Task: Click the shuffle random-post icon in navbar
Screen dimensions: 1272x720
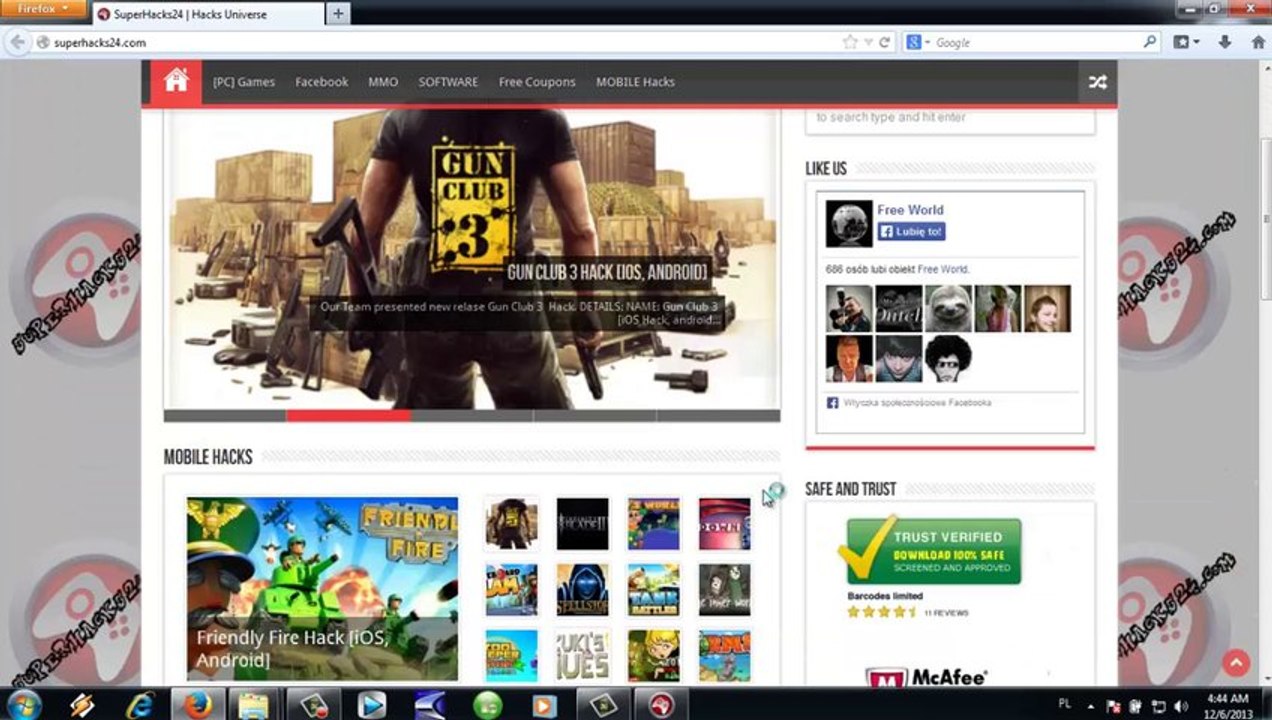Action: 1098,82
